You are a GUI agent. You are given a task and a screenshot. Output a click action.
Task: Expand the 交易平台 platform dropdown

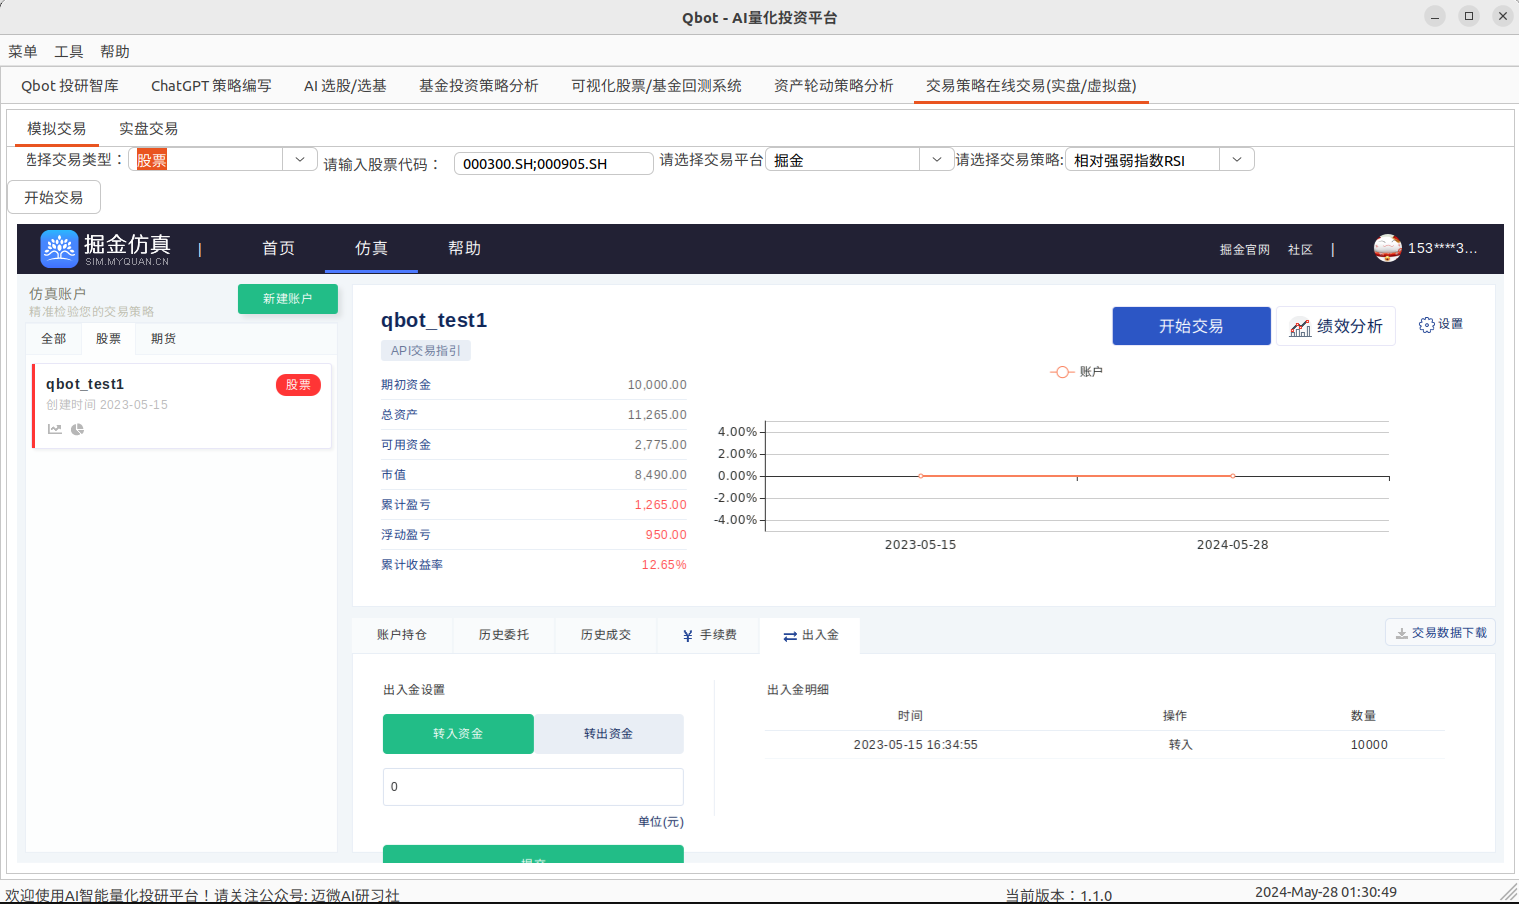point(936,158)
